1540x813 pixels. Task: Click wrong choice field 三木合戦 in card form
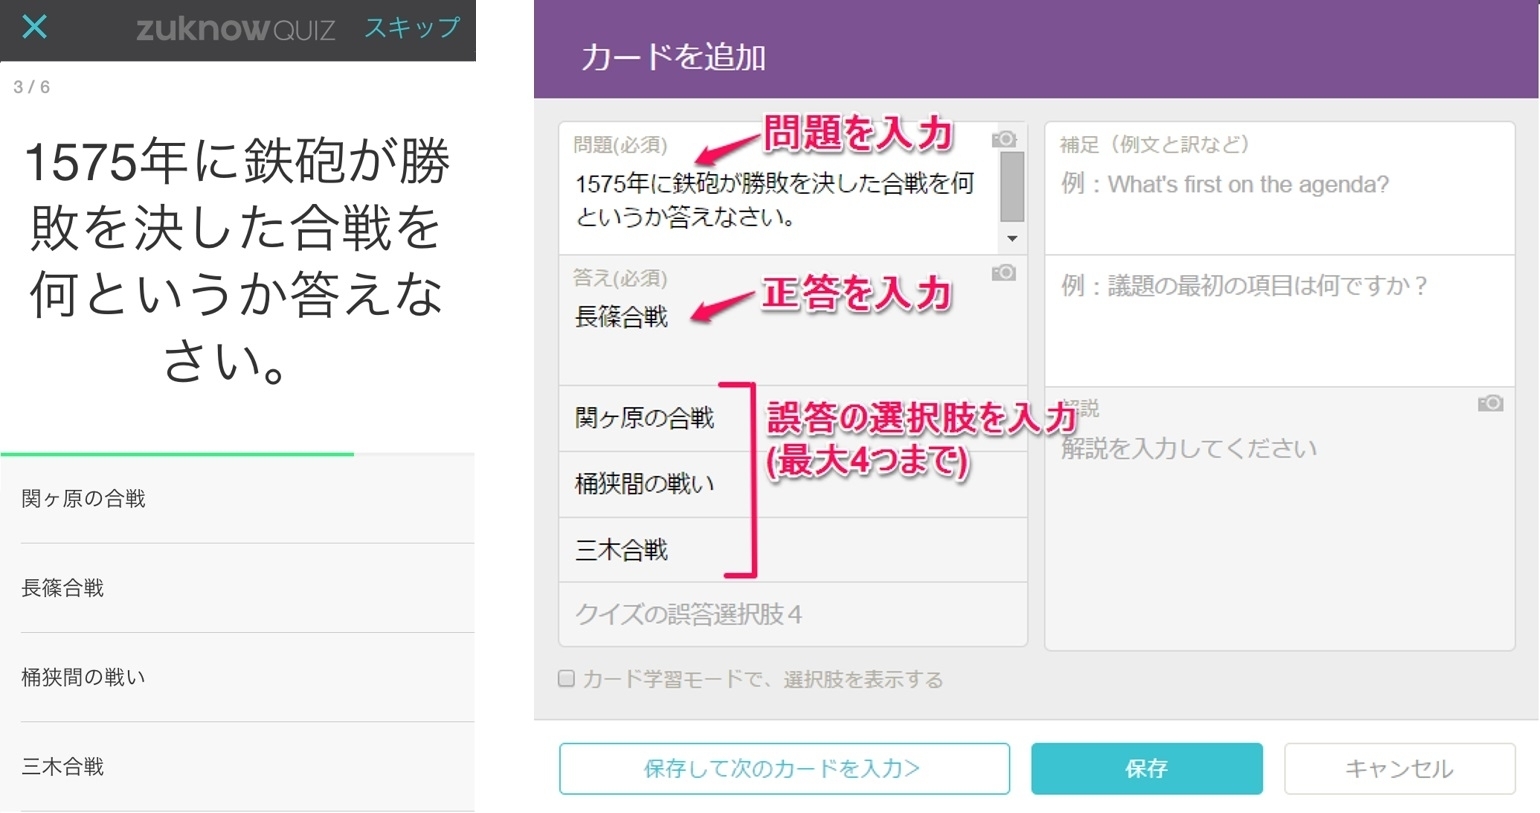click(x=793, y=550)
